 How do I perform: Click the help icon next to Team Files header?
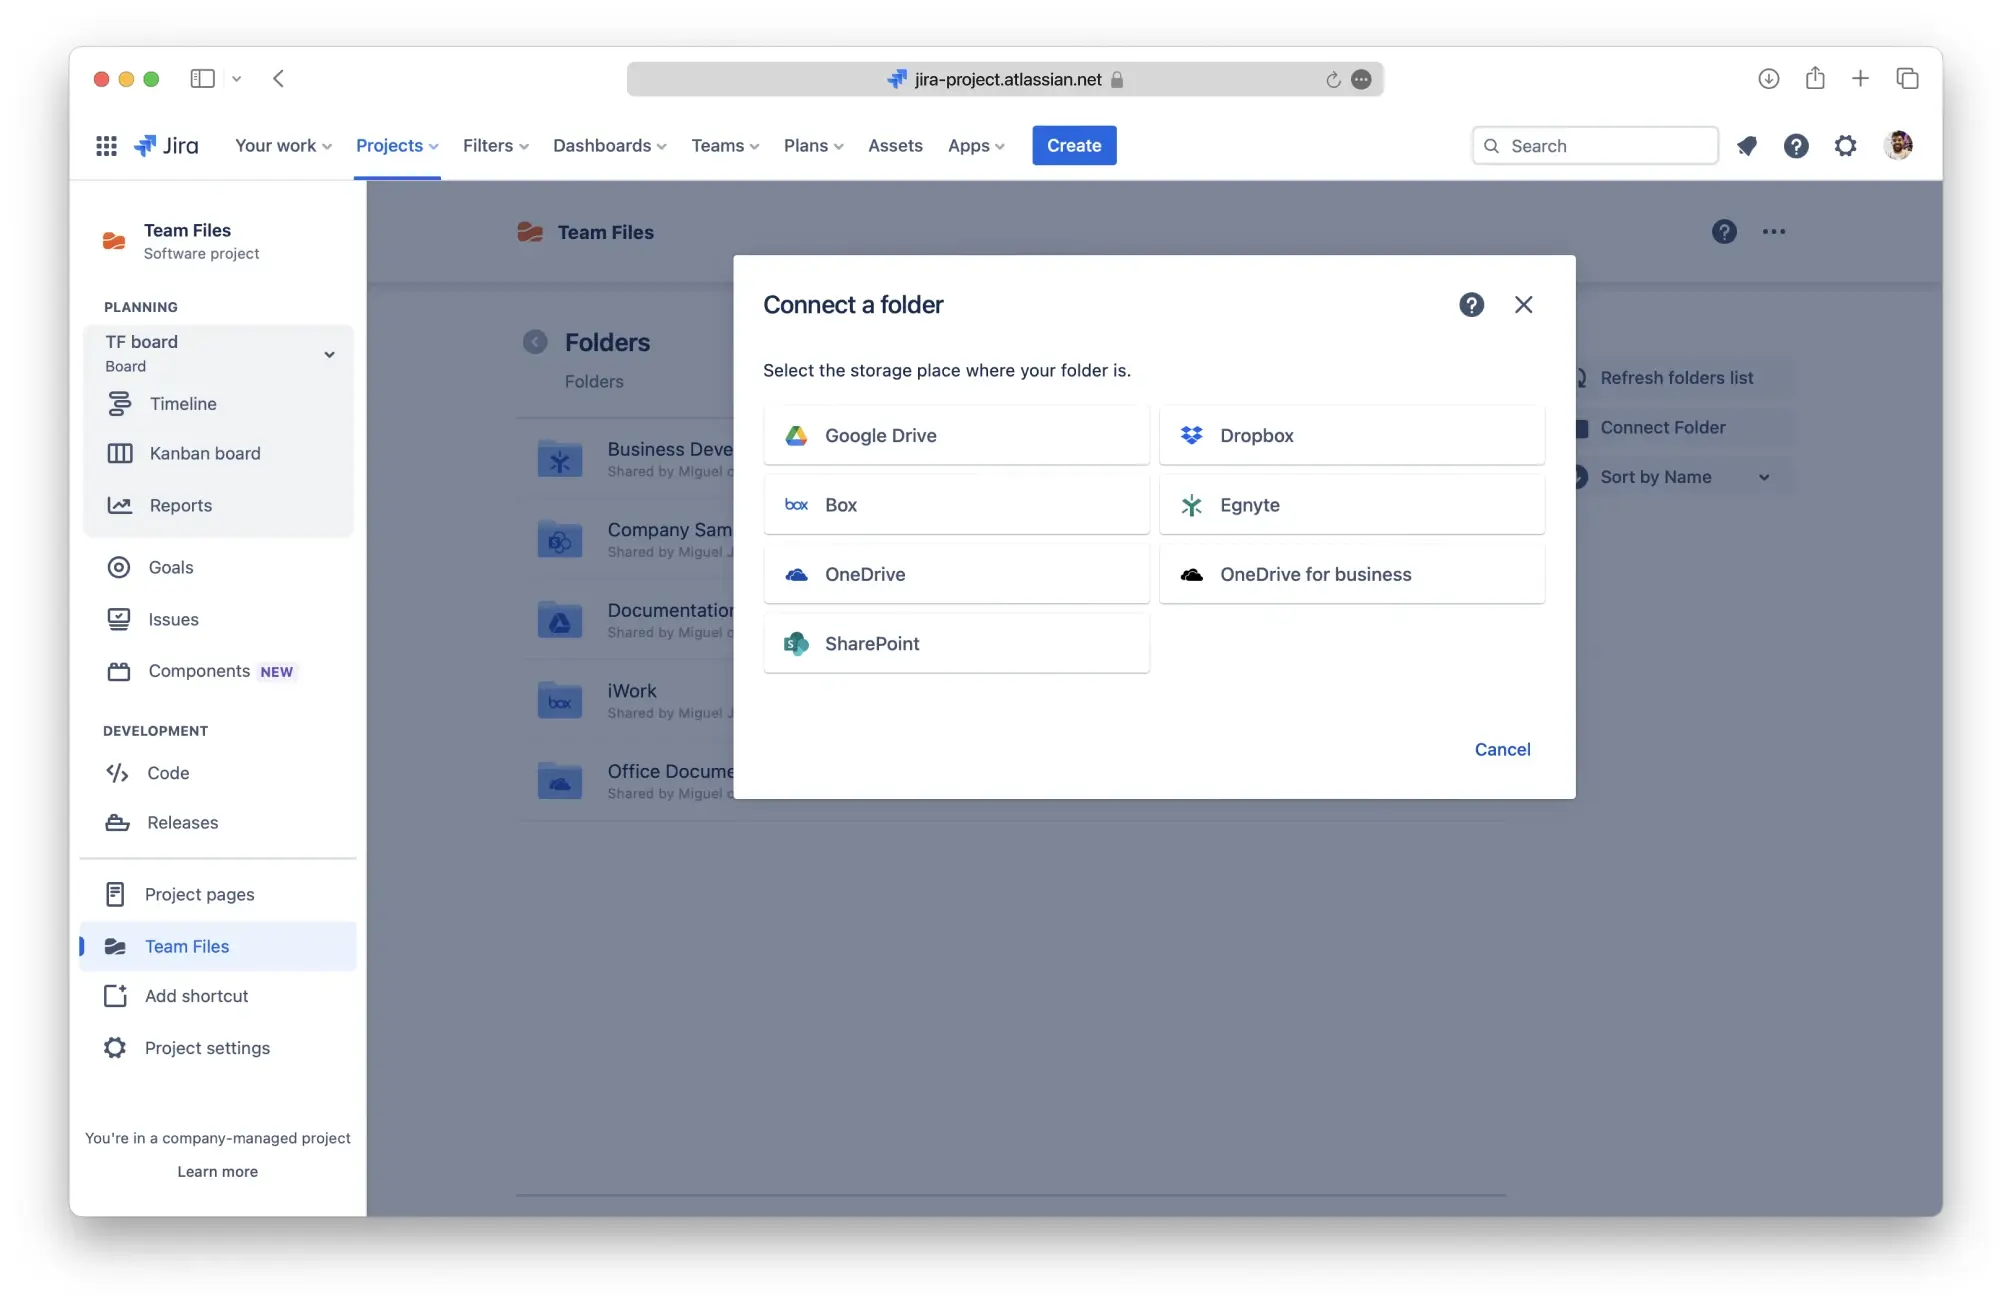(1724, 232)
